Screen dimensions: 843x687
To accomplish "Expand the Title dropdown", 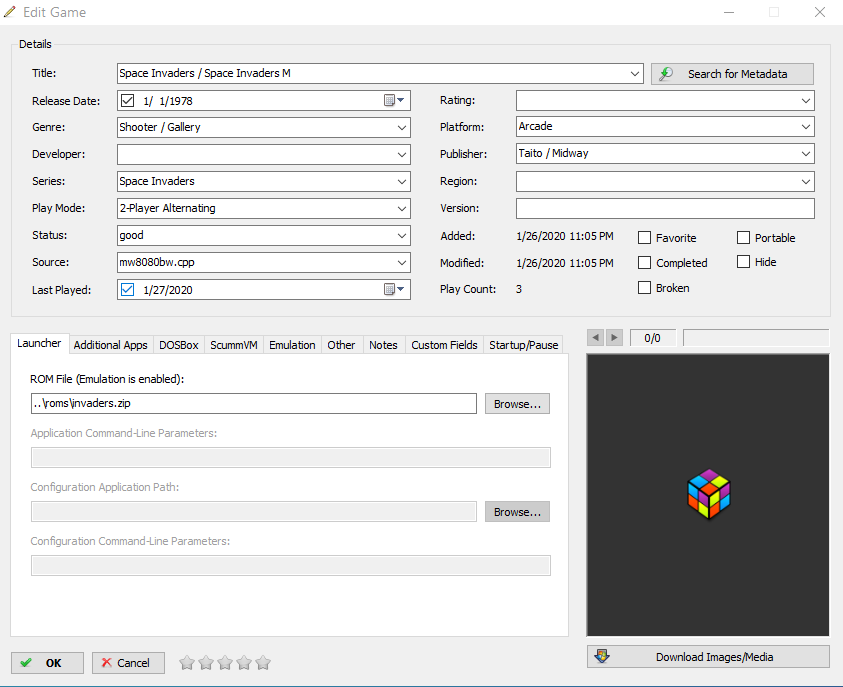I will 635,73.
